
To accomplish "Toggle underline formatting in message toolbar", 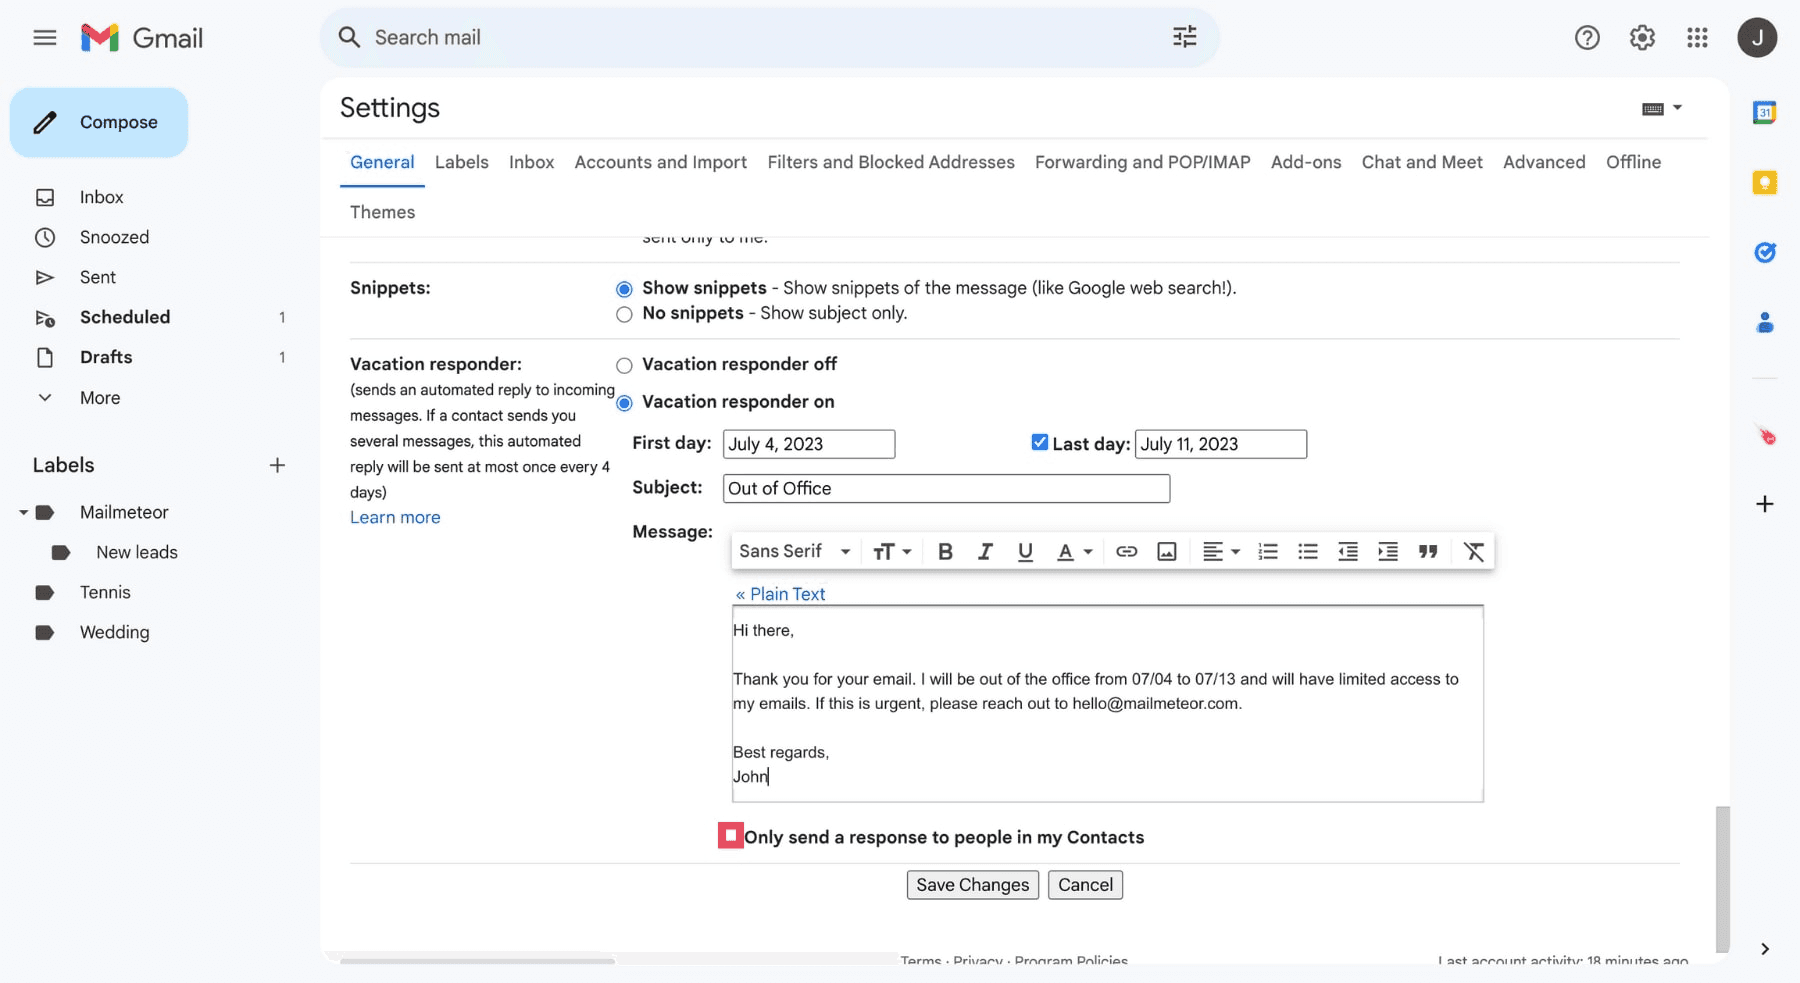I will (1025, 551).
